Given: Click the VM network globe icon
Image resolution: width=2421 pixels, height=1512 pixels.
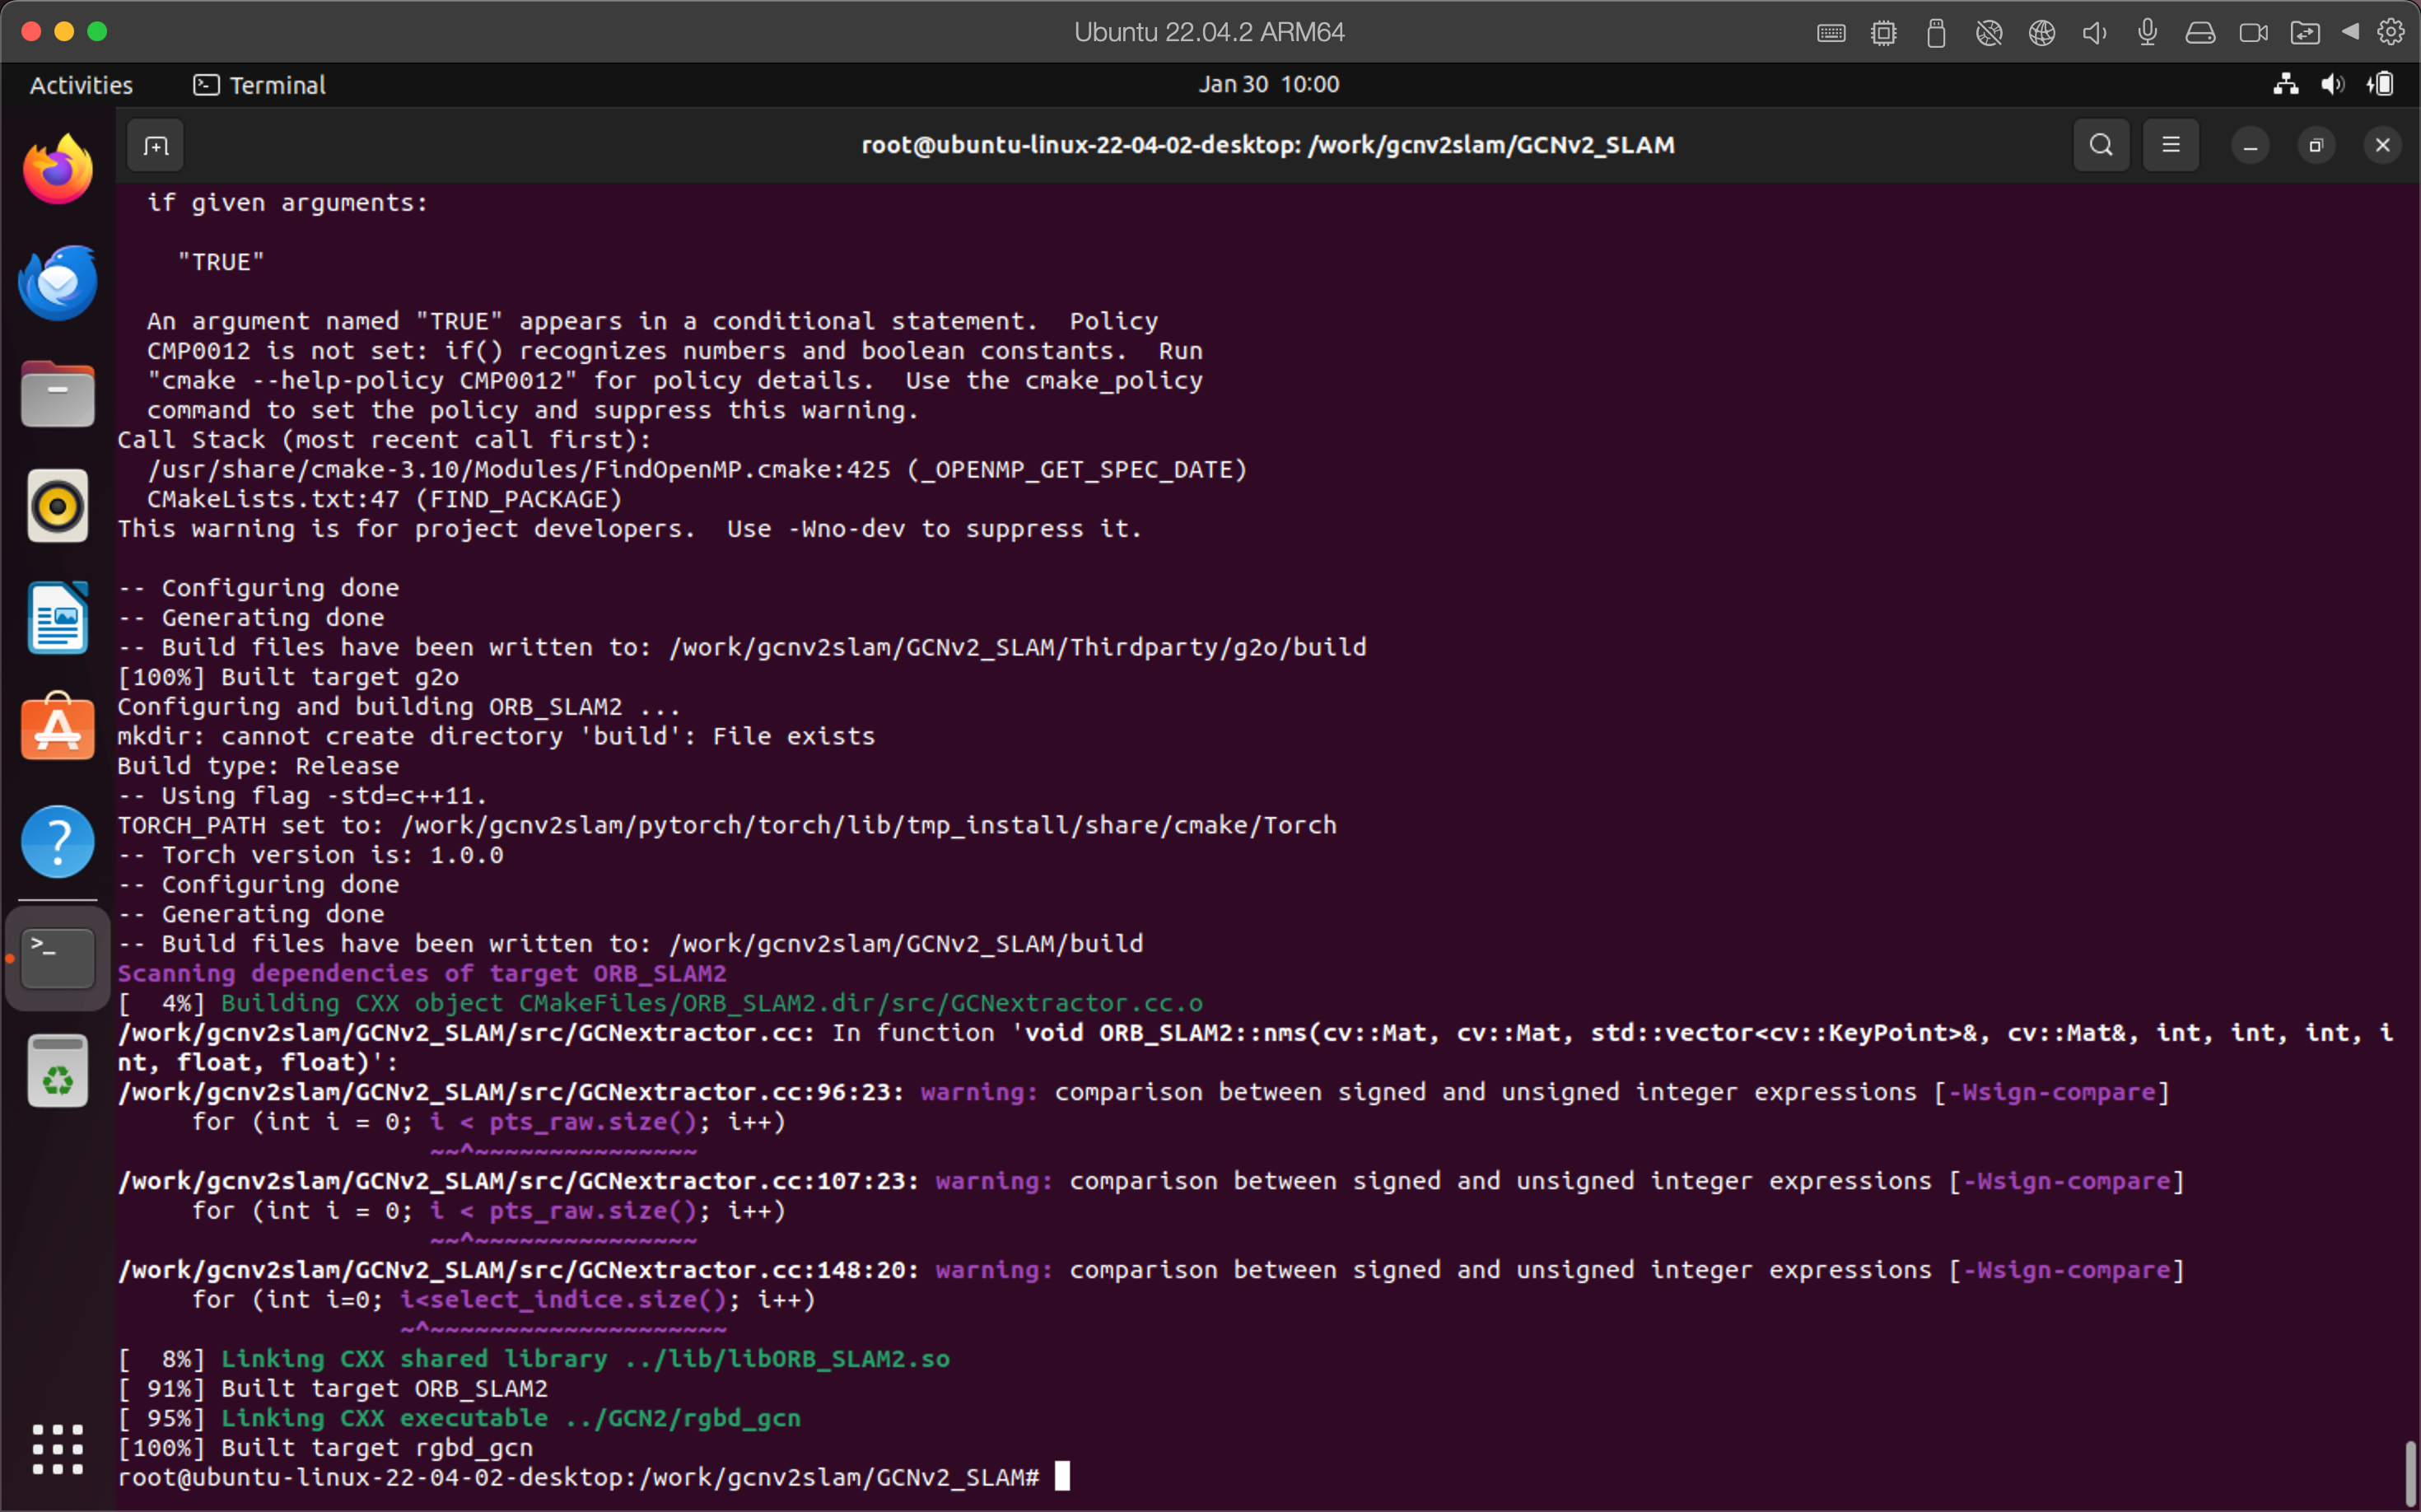Looking at the screenshot, I should (x=2042, y=33).
